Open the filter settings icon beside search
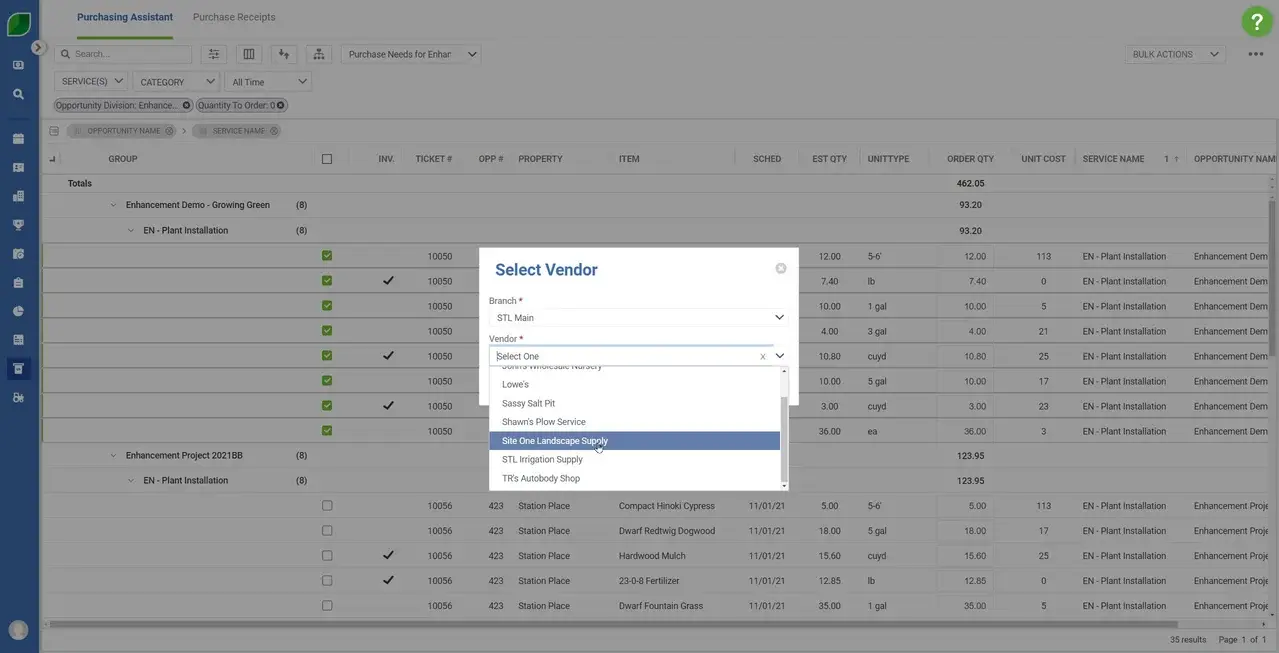Image resolution: width=1279 pixels, height=653 pixels. 213,54
